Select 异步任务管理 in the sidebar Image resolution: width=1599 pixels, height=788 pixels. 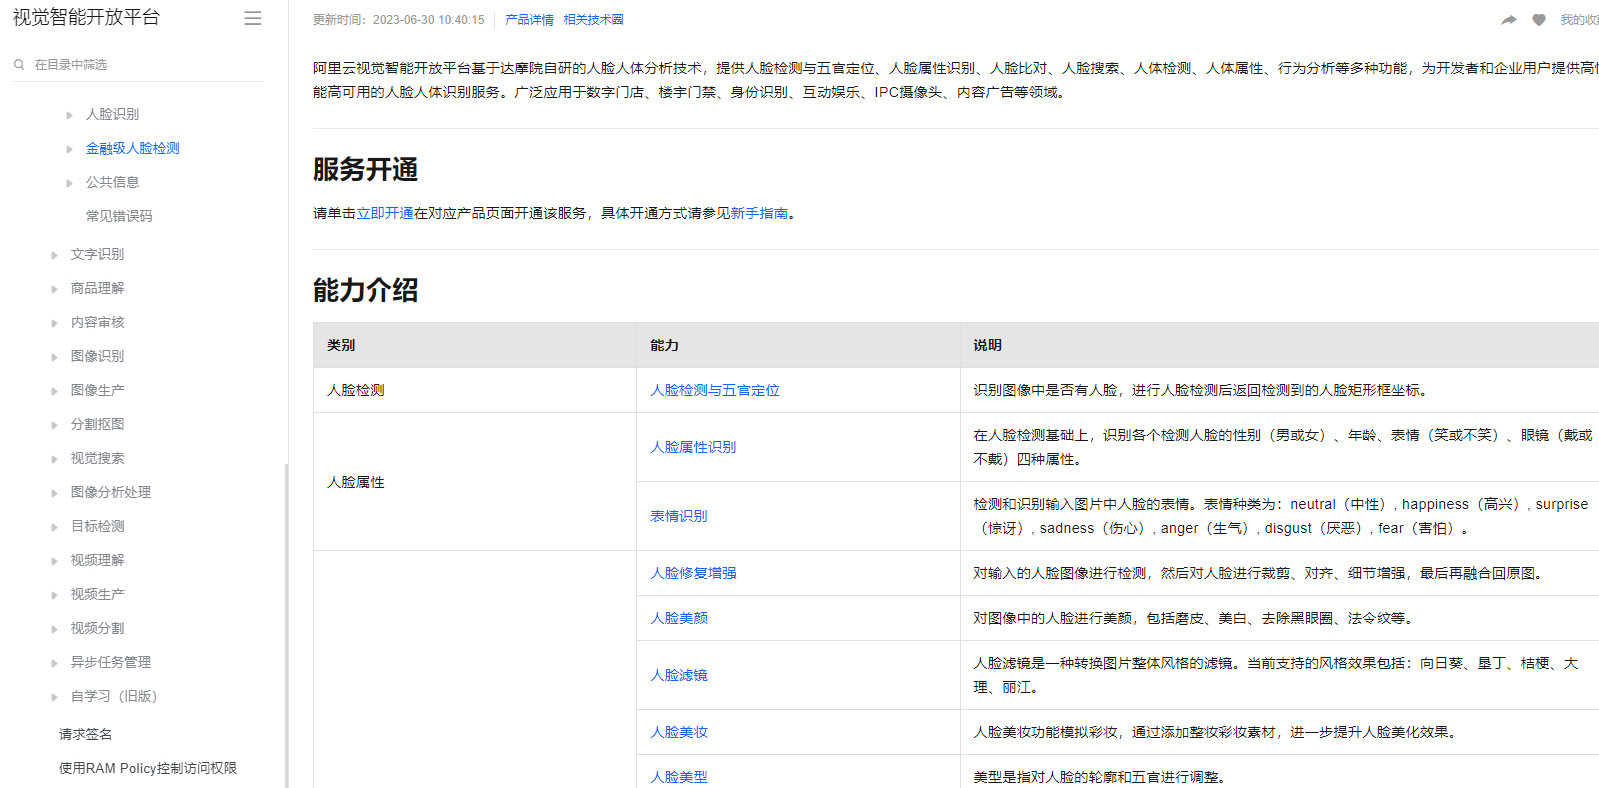click(111, 662)
